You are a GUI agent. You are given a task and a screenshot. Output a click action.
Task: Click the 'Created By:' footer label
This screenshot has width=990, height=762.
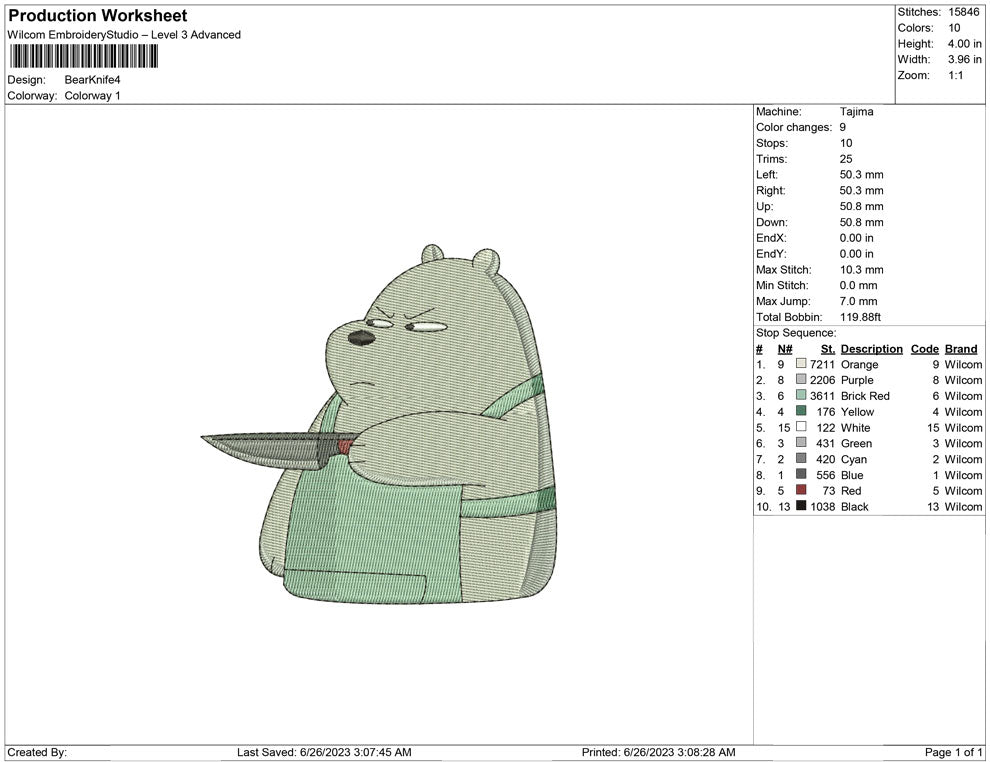click(37, 752)
